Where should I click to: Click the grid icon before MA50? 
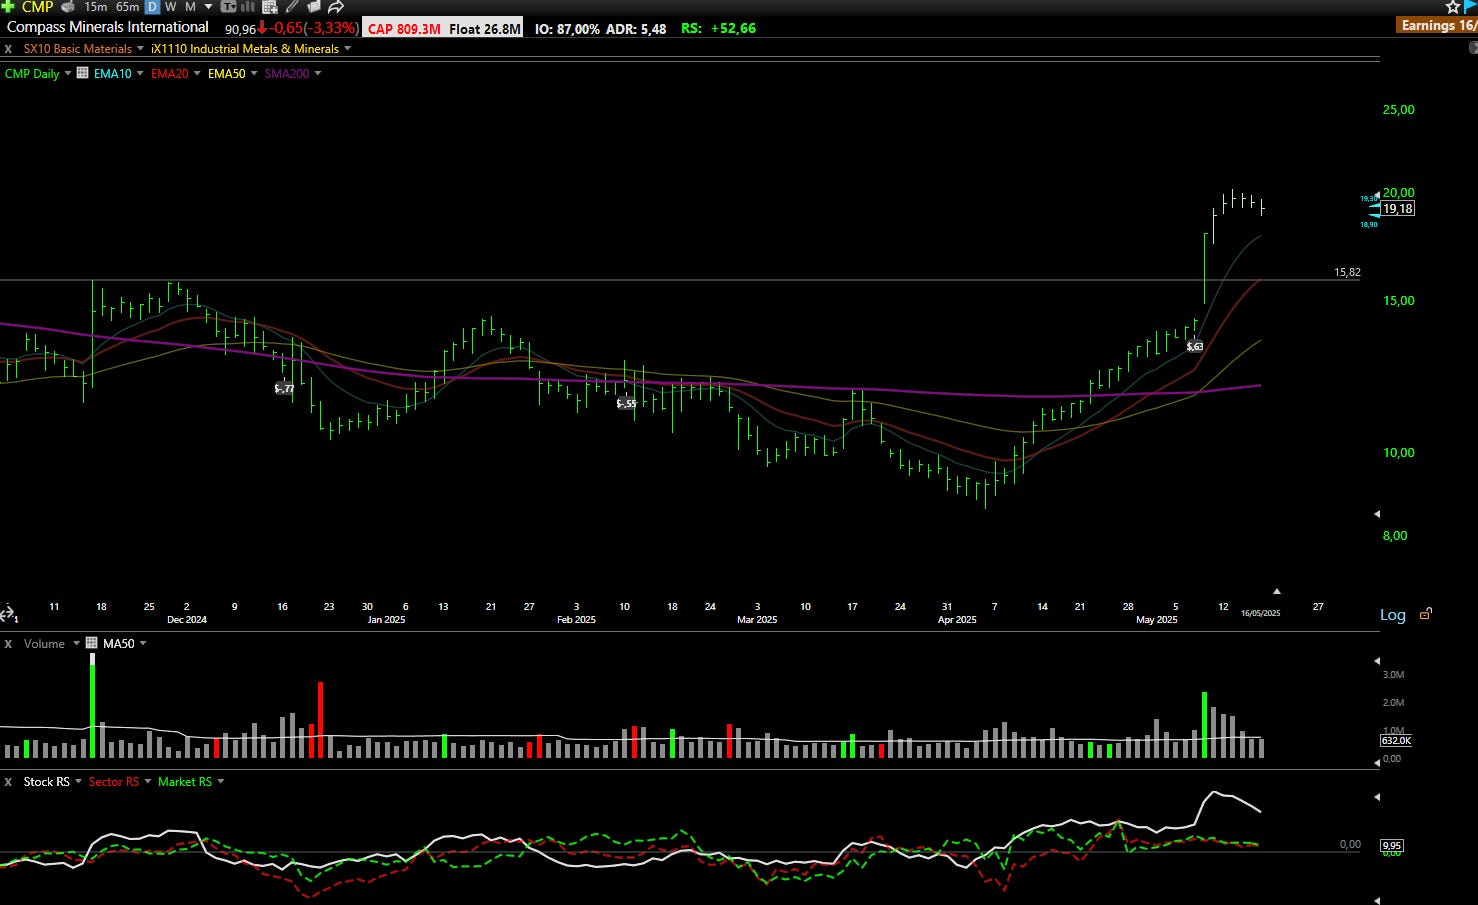coord(92,643)
